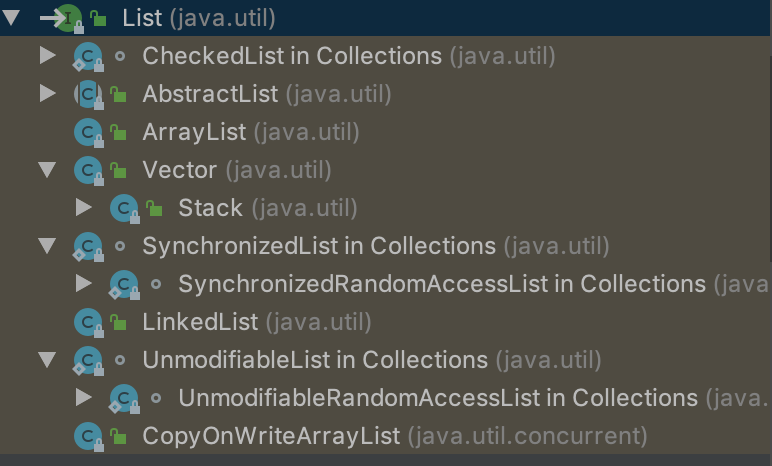Select ArrayList (java.util) in hierarchy
The height and width of the screenshot is (466, 772).
[250, 132]
